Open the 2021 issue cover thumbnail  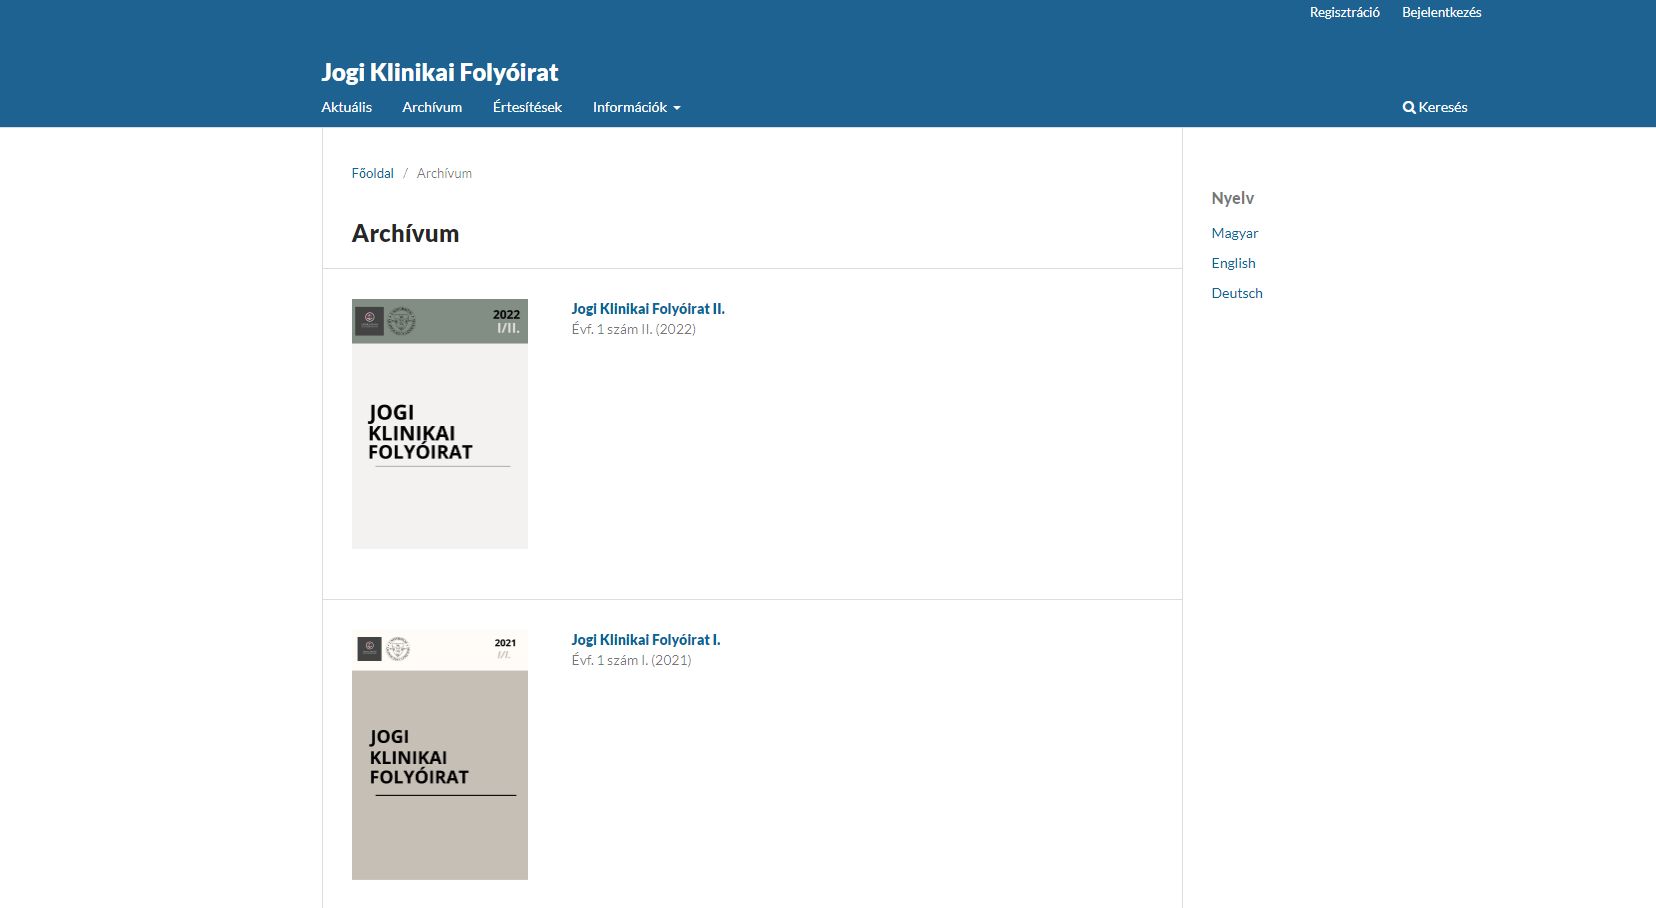[x=440, y=755]
